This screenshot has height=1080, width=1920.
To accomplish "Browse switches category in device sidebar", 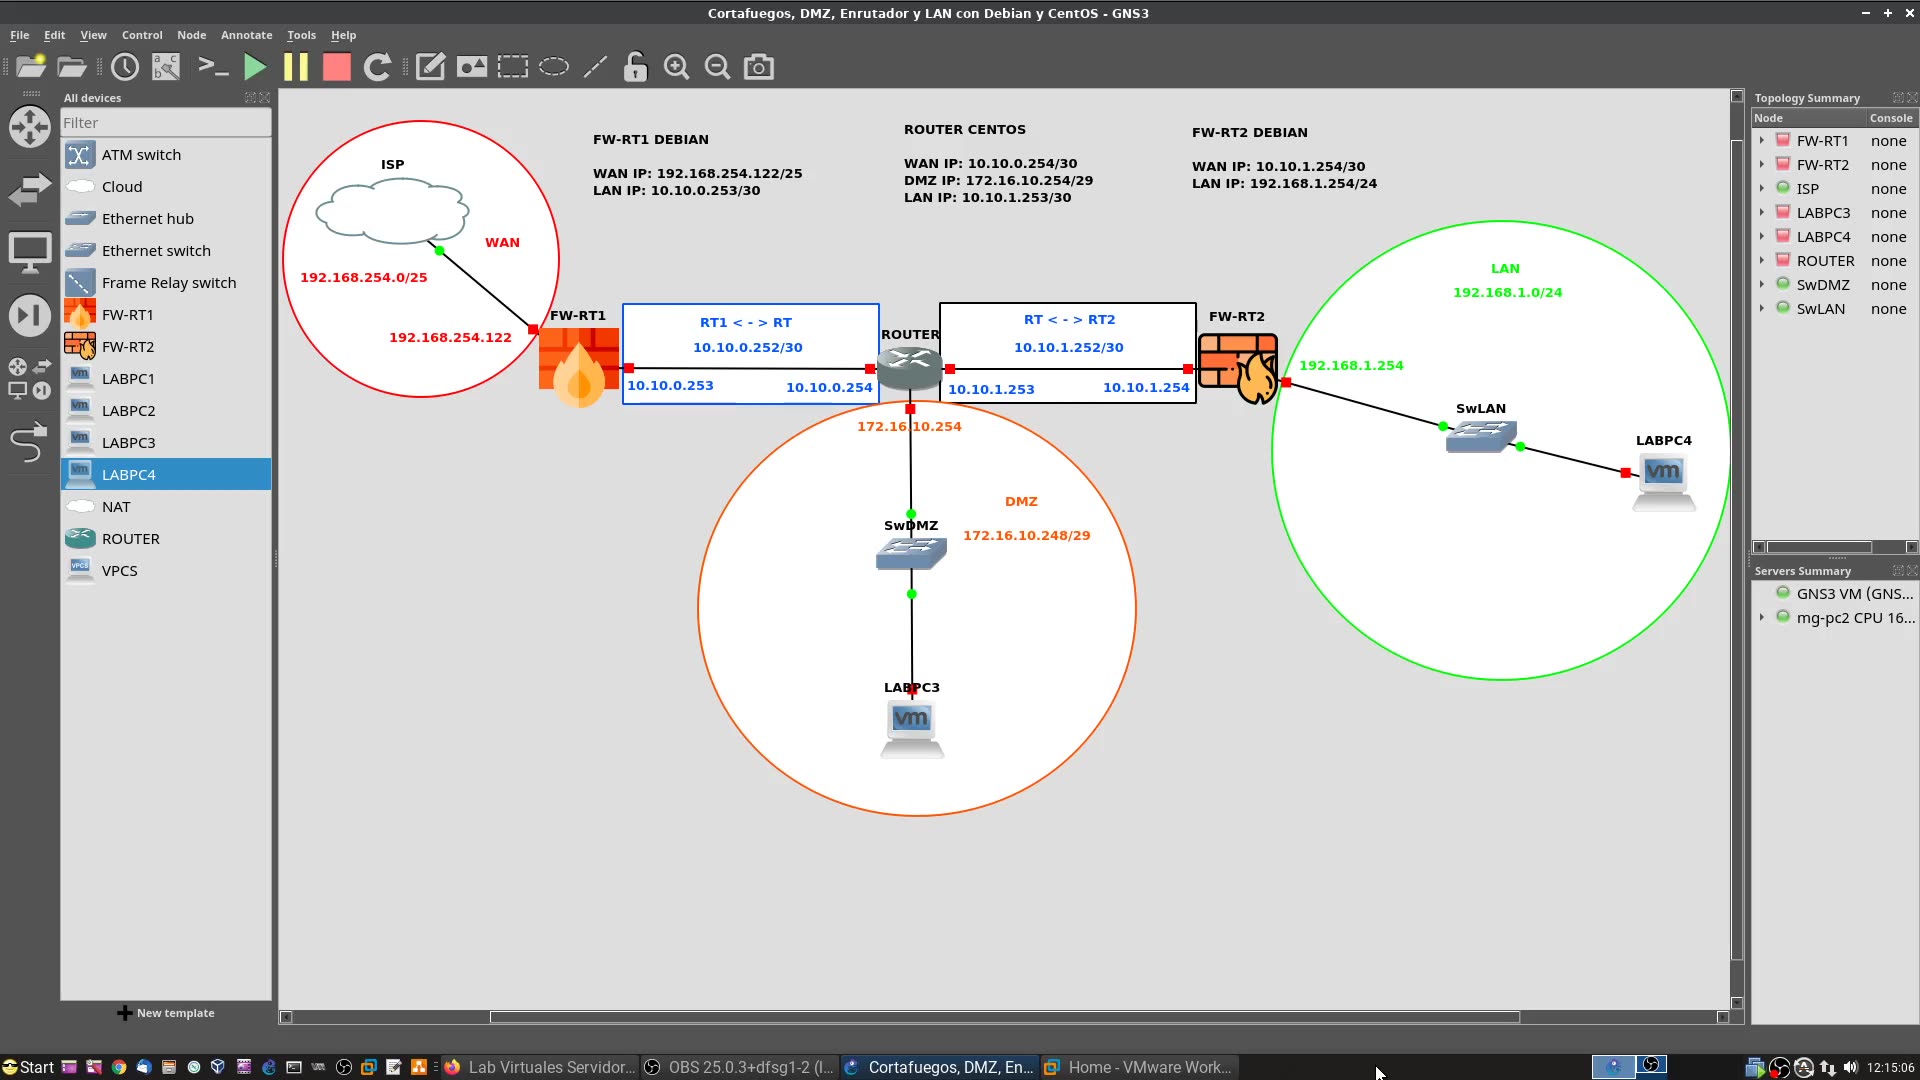I will [x=30, y=189].
